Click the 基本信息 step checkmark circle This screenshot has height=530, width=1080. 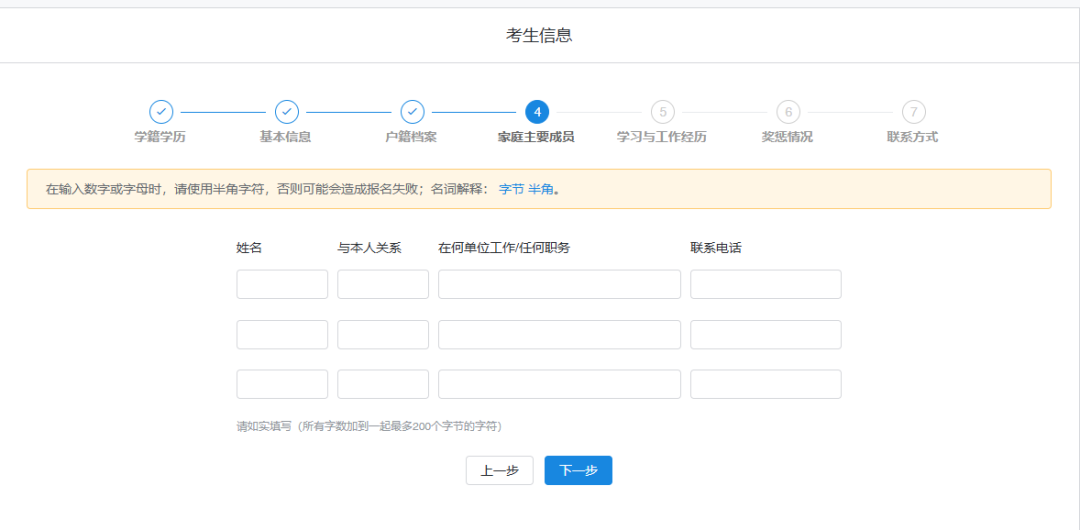tap(287, 112)
